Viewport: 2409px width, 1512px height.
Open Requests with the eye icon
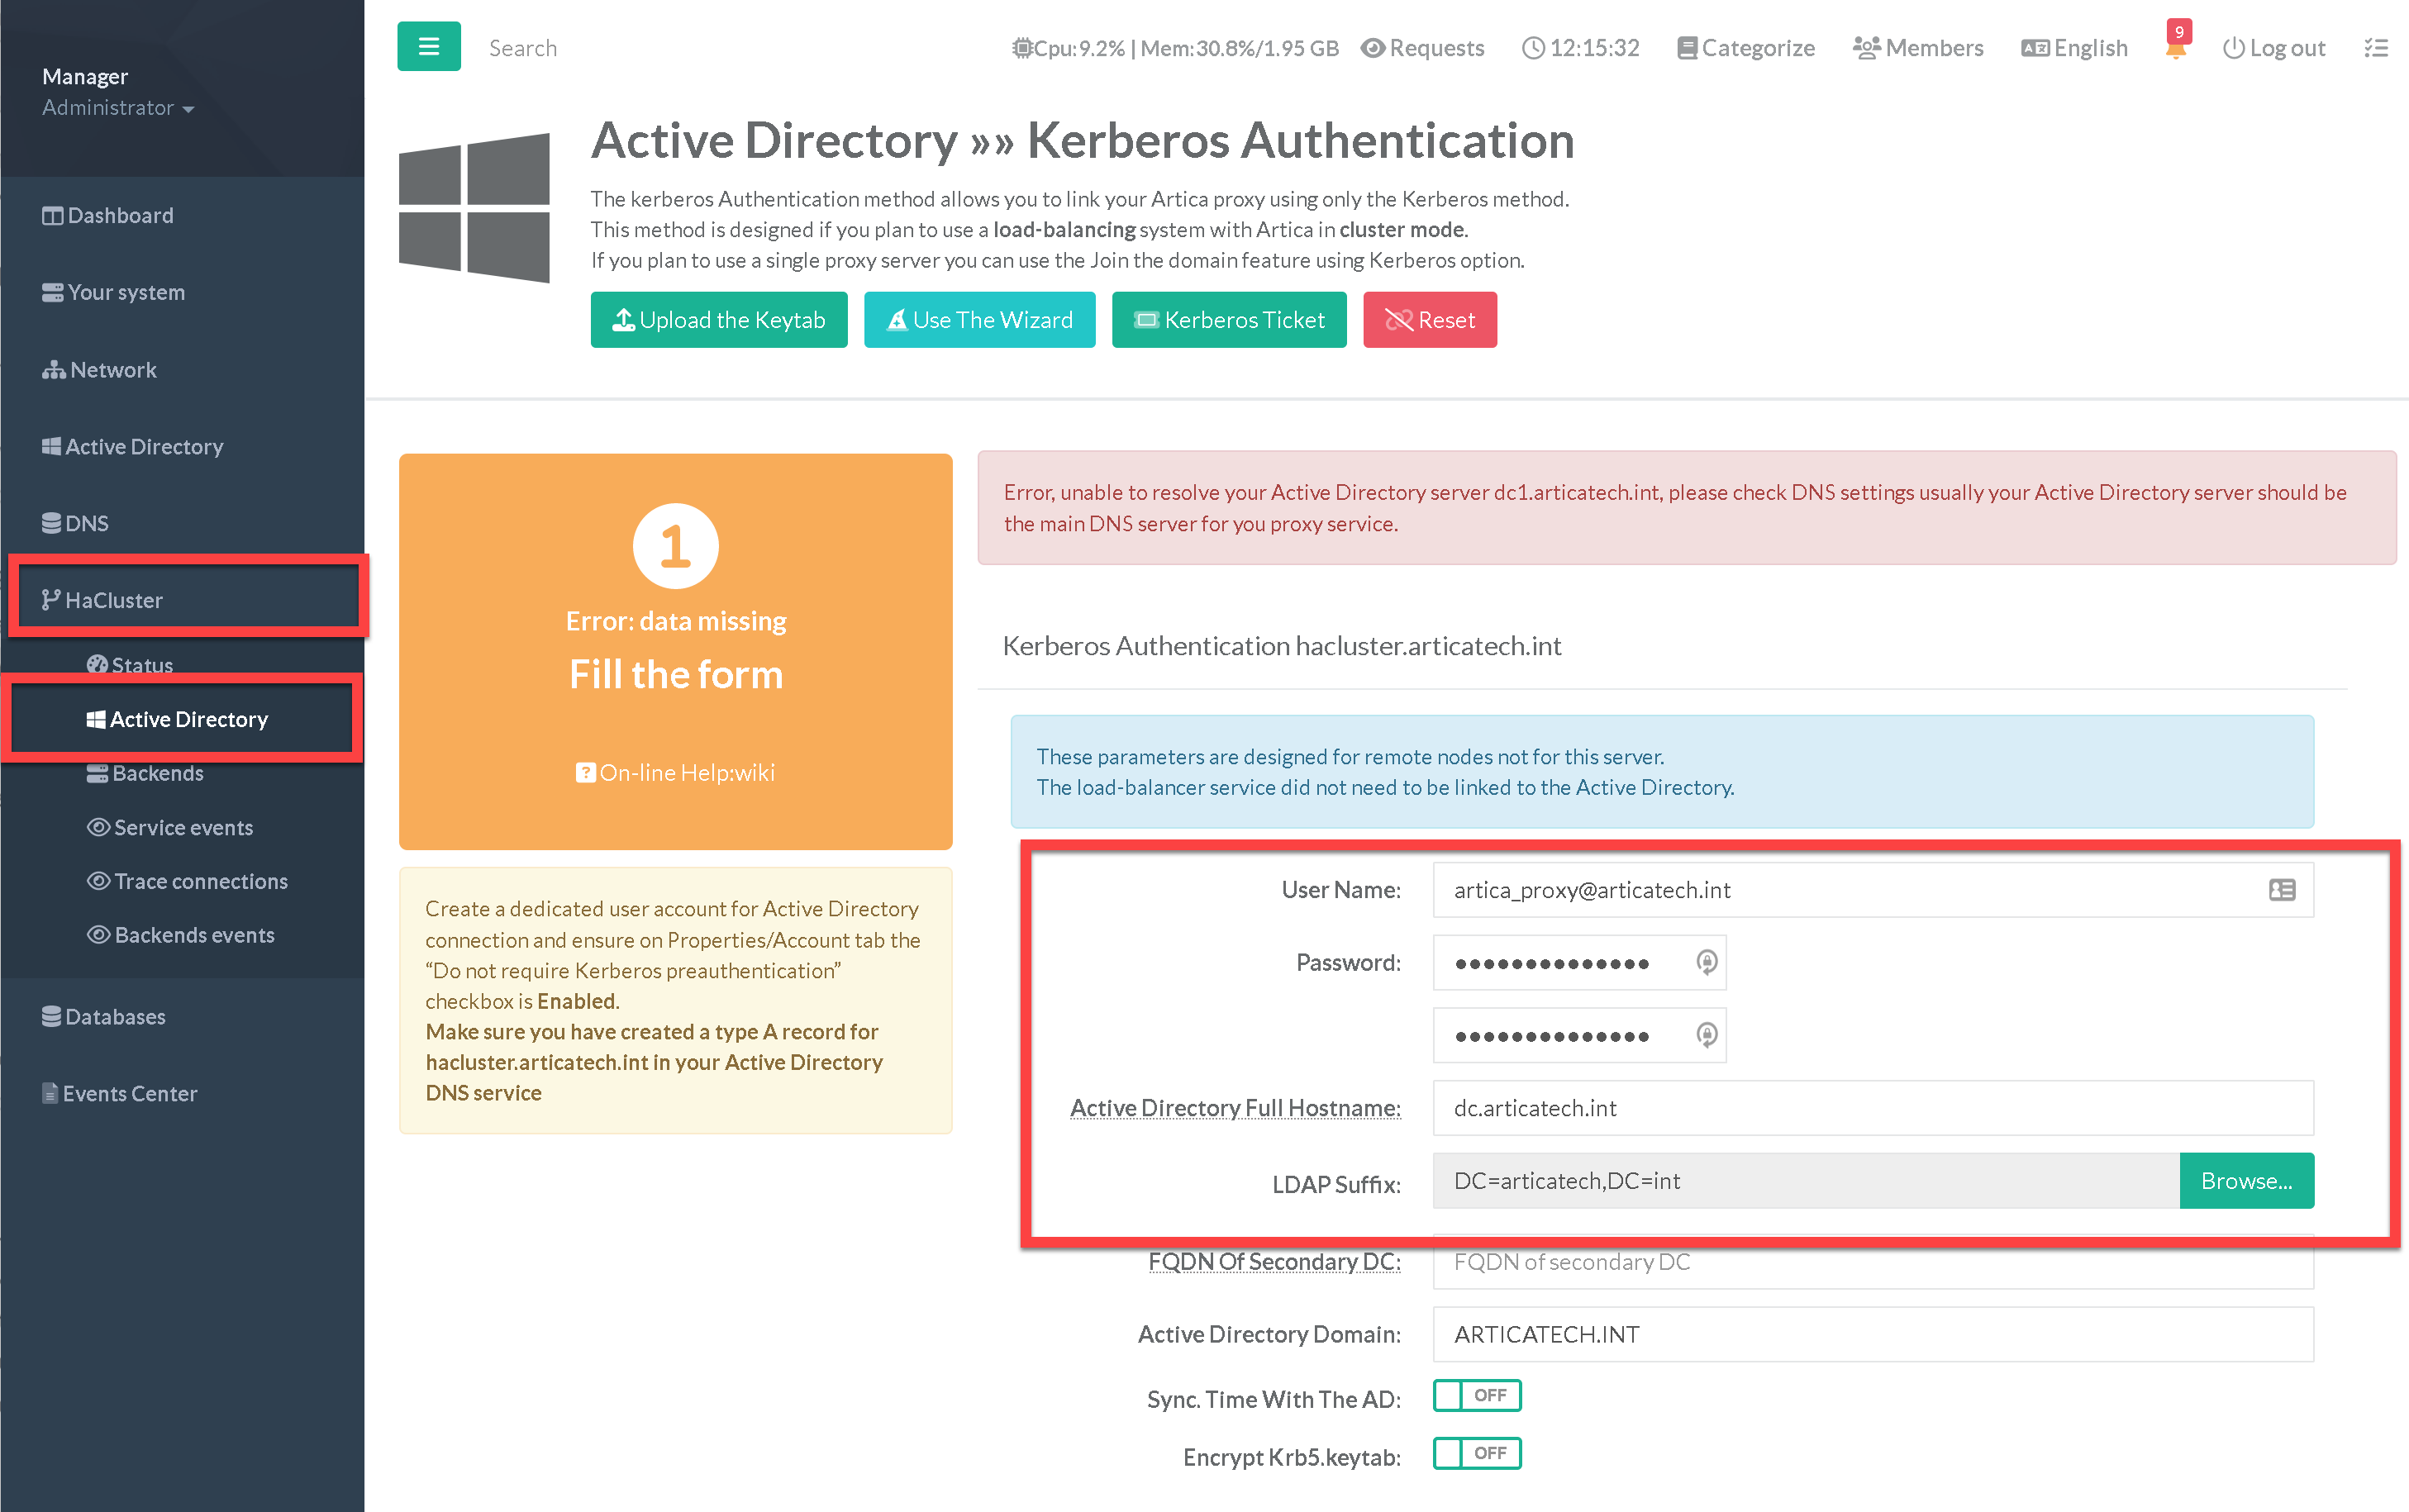point(1423,48)
